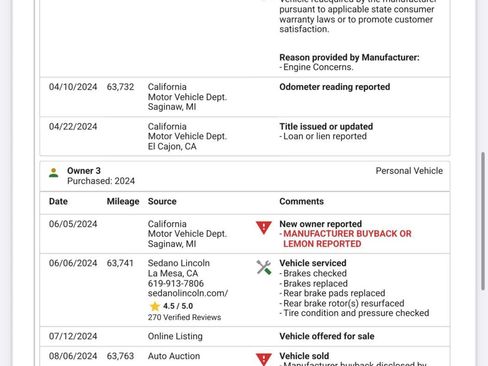Click the Mileage column header
Viewport: 488px width, 366px height.
[x=123, y=201]
